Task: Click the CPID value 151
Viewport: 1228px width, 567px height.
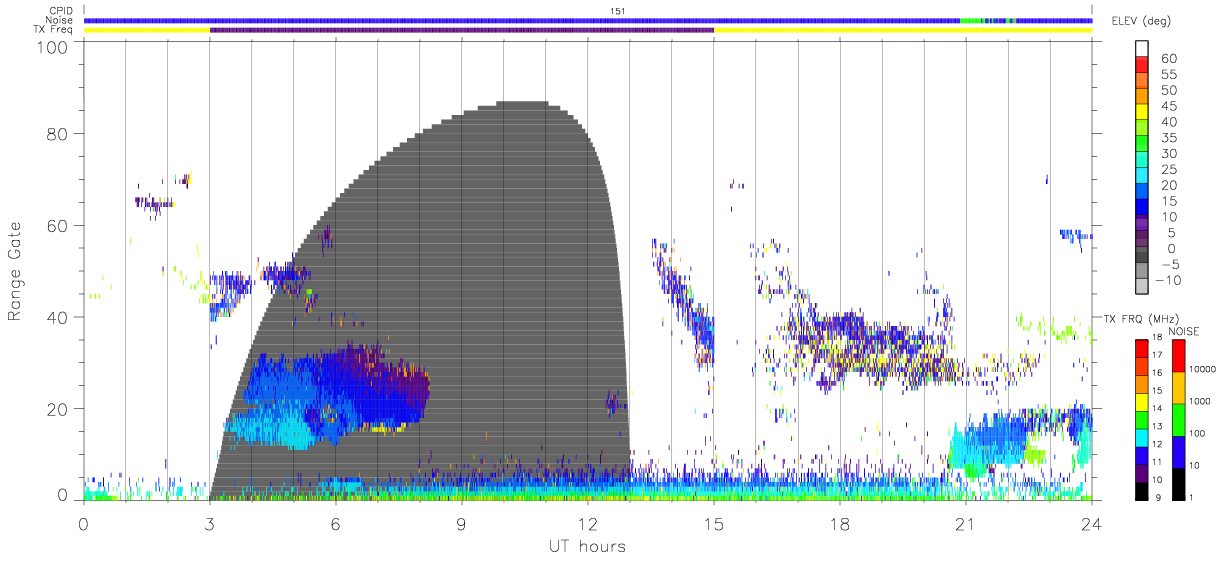Action: (617, 11)
